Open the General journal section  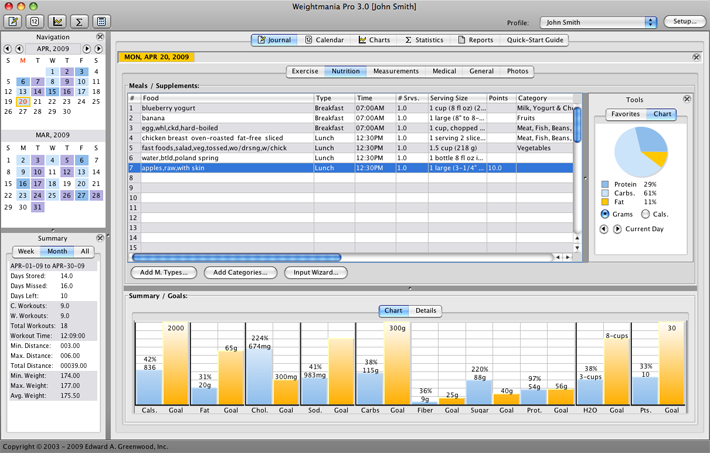pyautogui.click(x=481, y=71)
